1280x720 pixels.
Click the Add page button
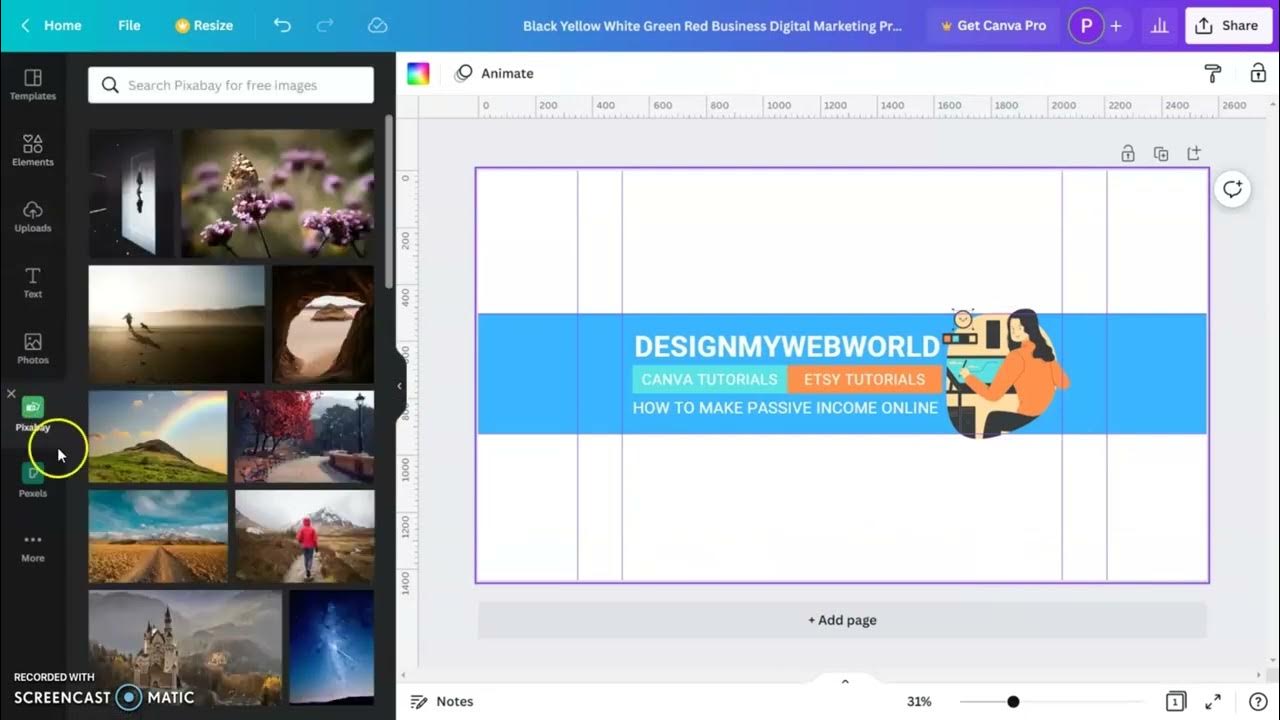842,620
